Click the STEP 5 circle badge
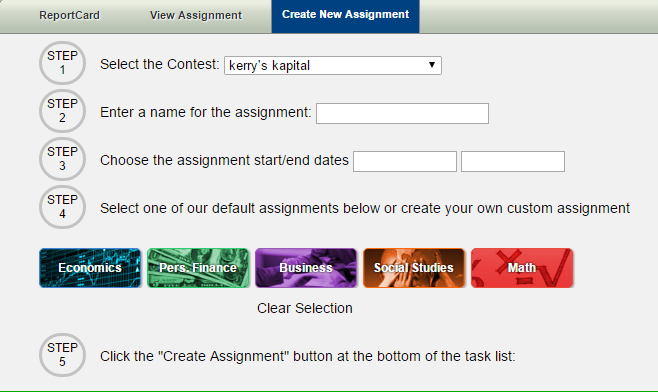The image size is (658, 392). pyautogui.click(x=63, y=355)
